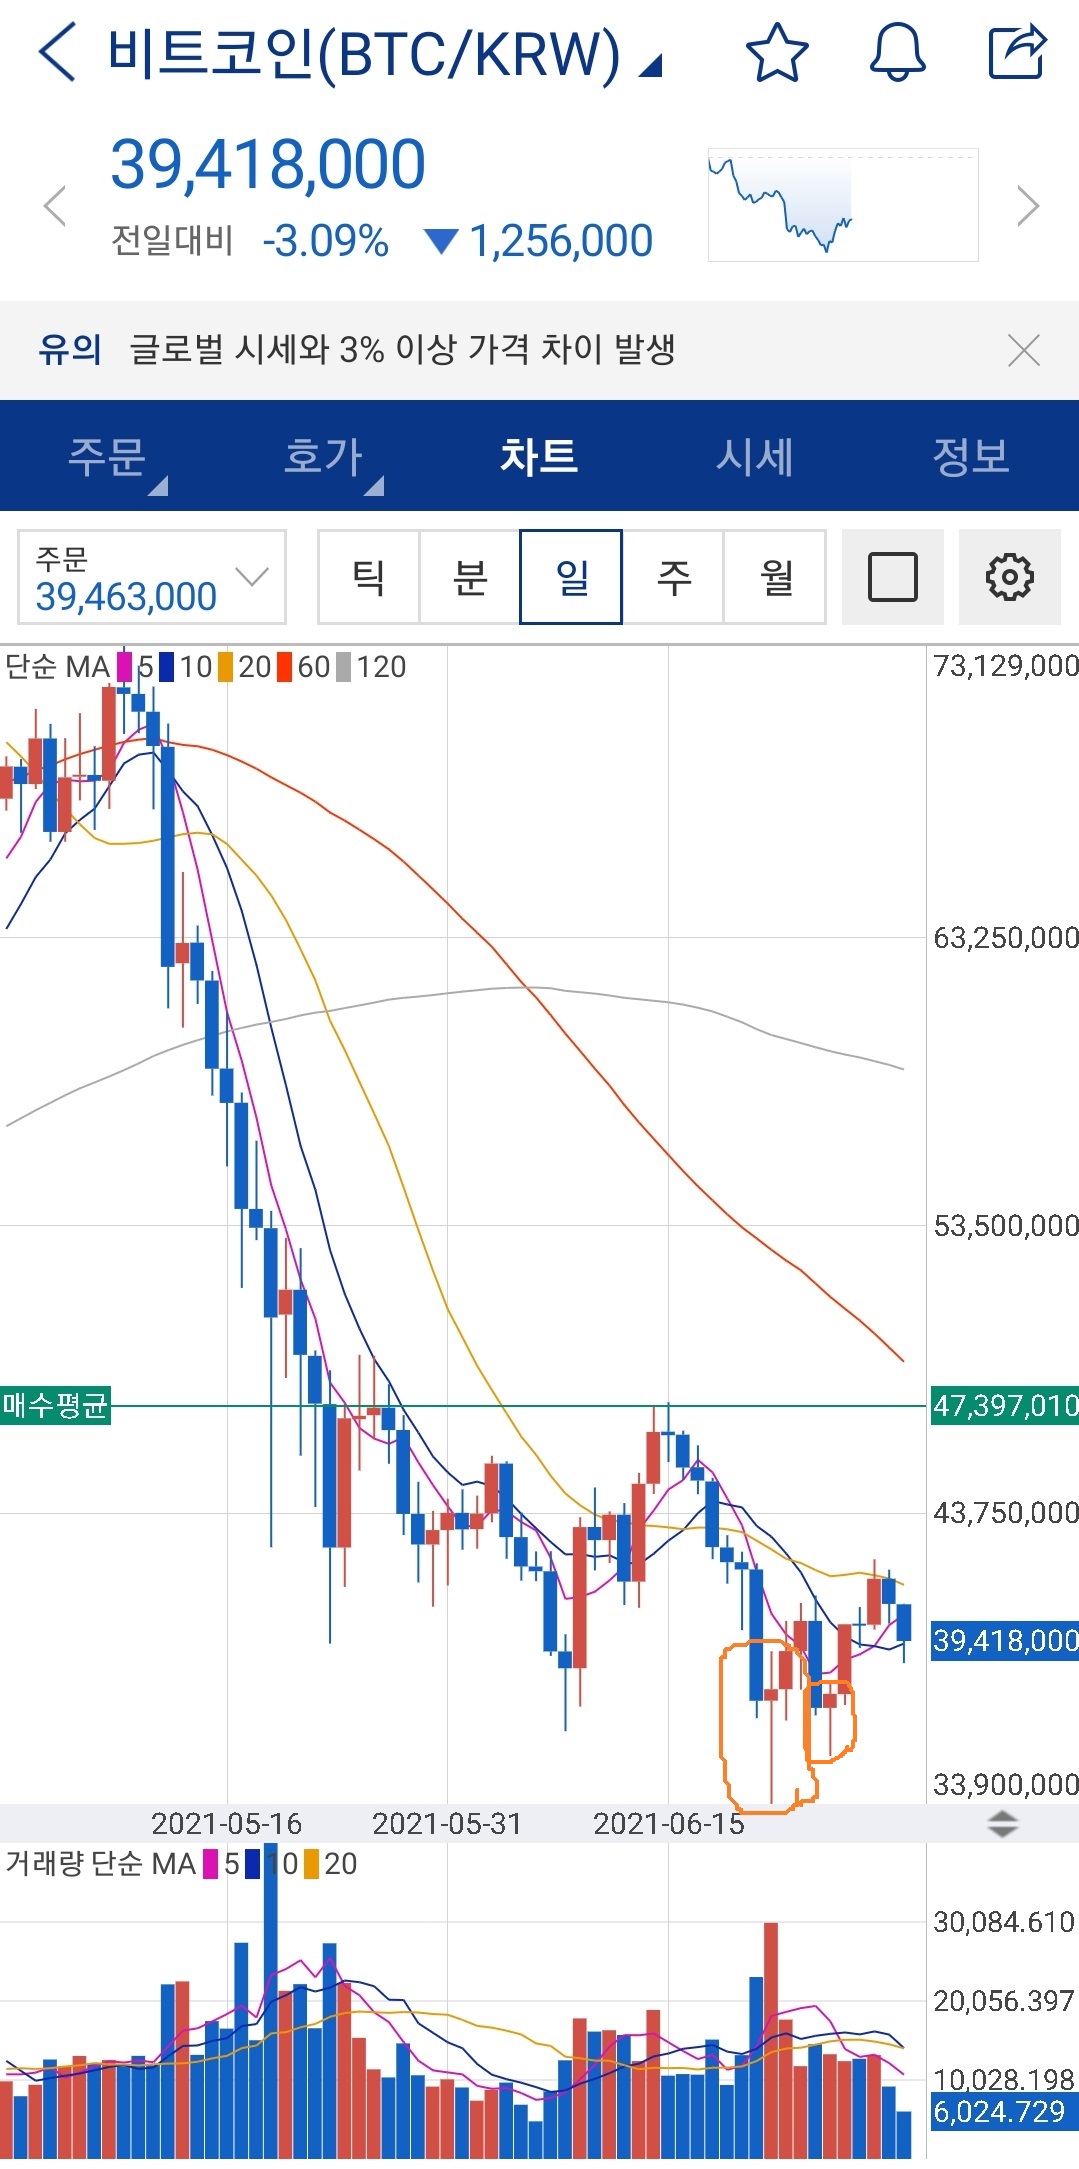The height and width of the screenshot is (2169, 1079).
Task: Tap the 2021-06-15 date marker
Action: click(669, 1824)
